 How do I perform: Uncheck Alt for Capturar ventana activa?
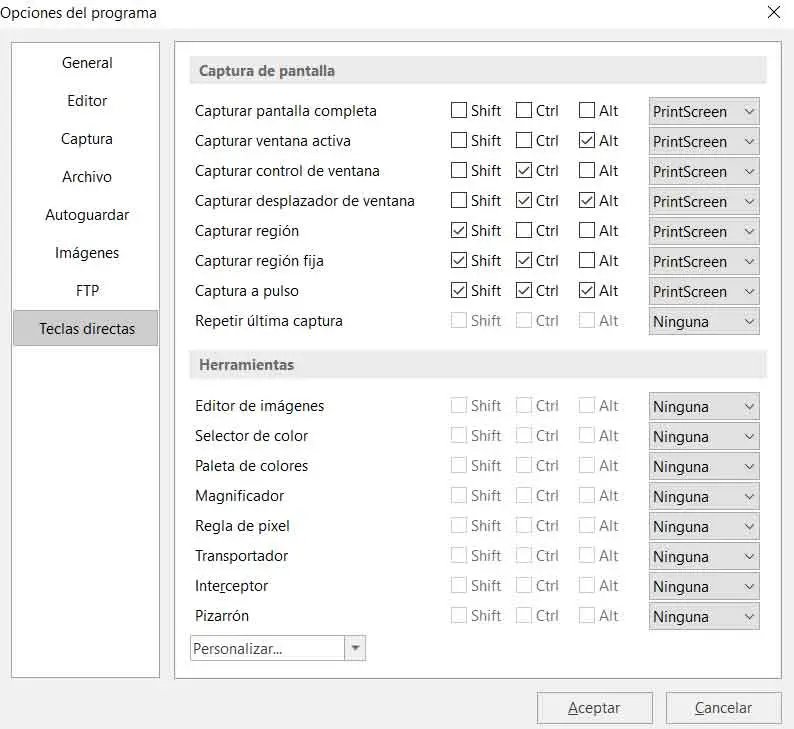point(588,141)
